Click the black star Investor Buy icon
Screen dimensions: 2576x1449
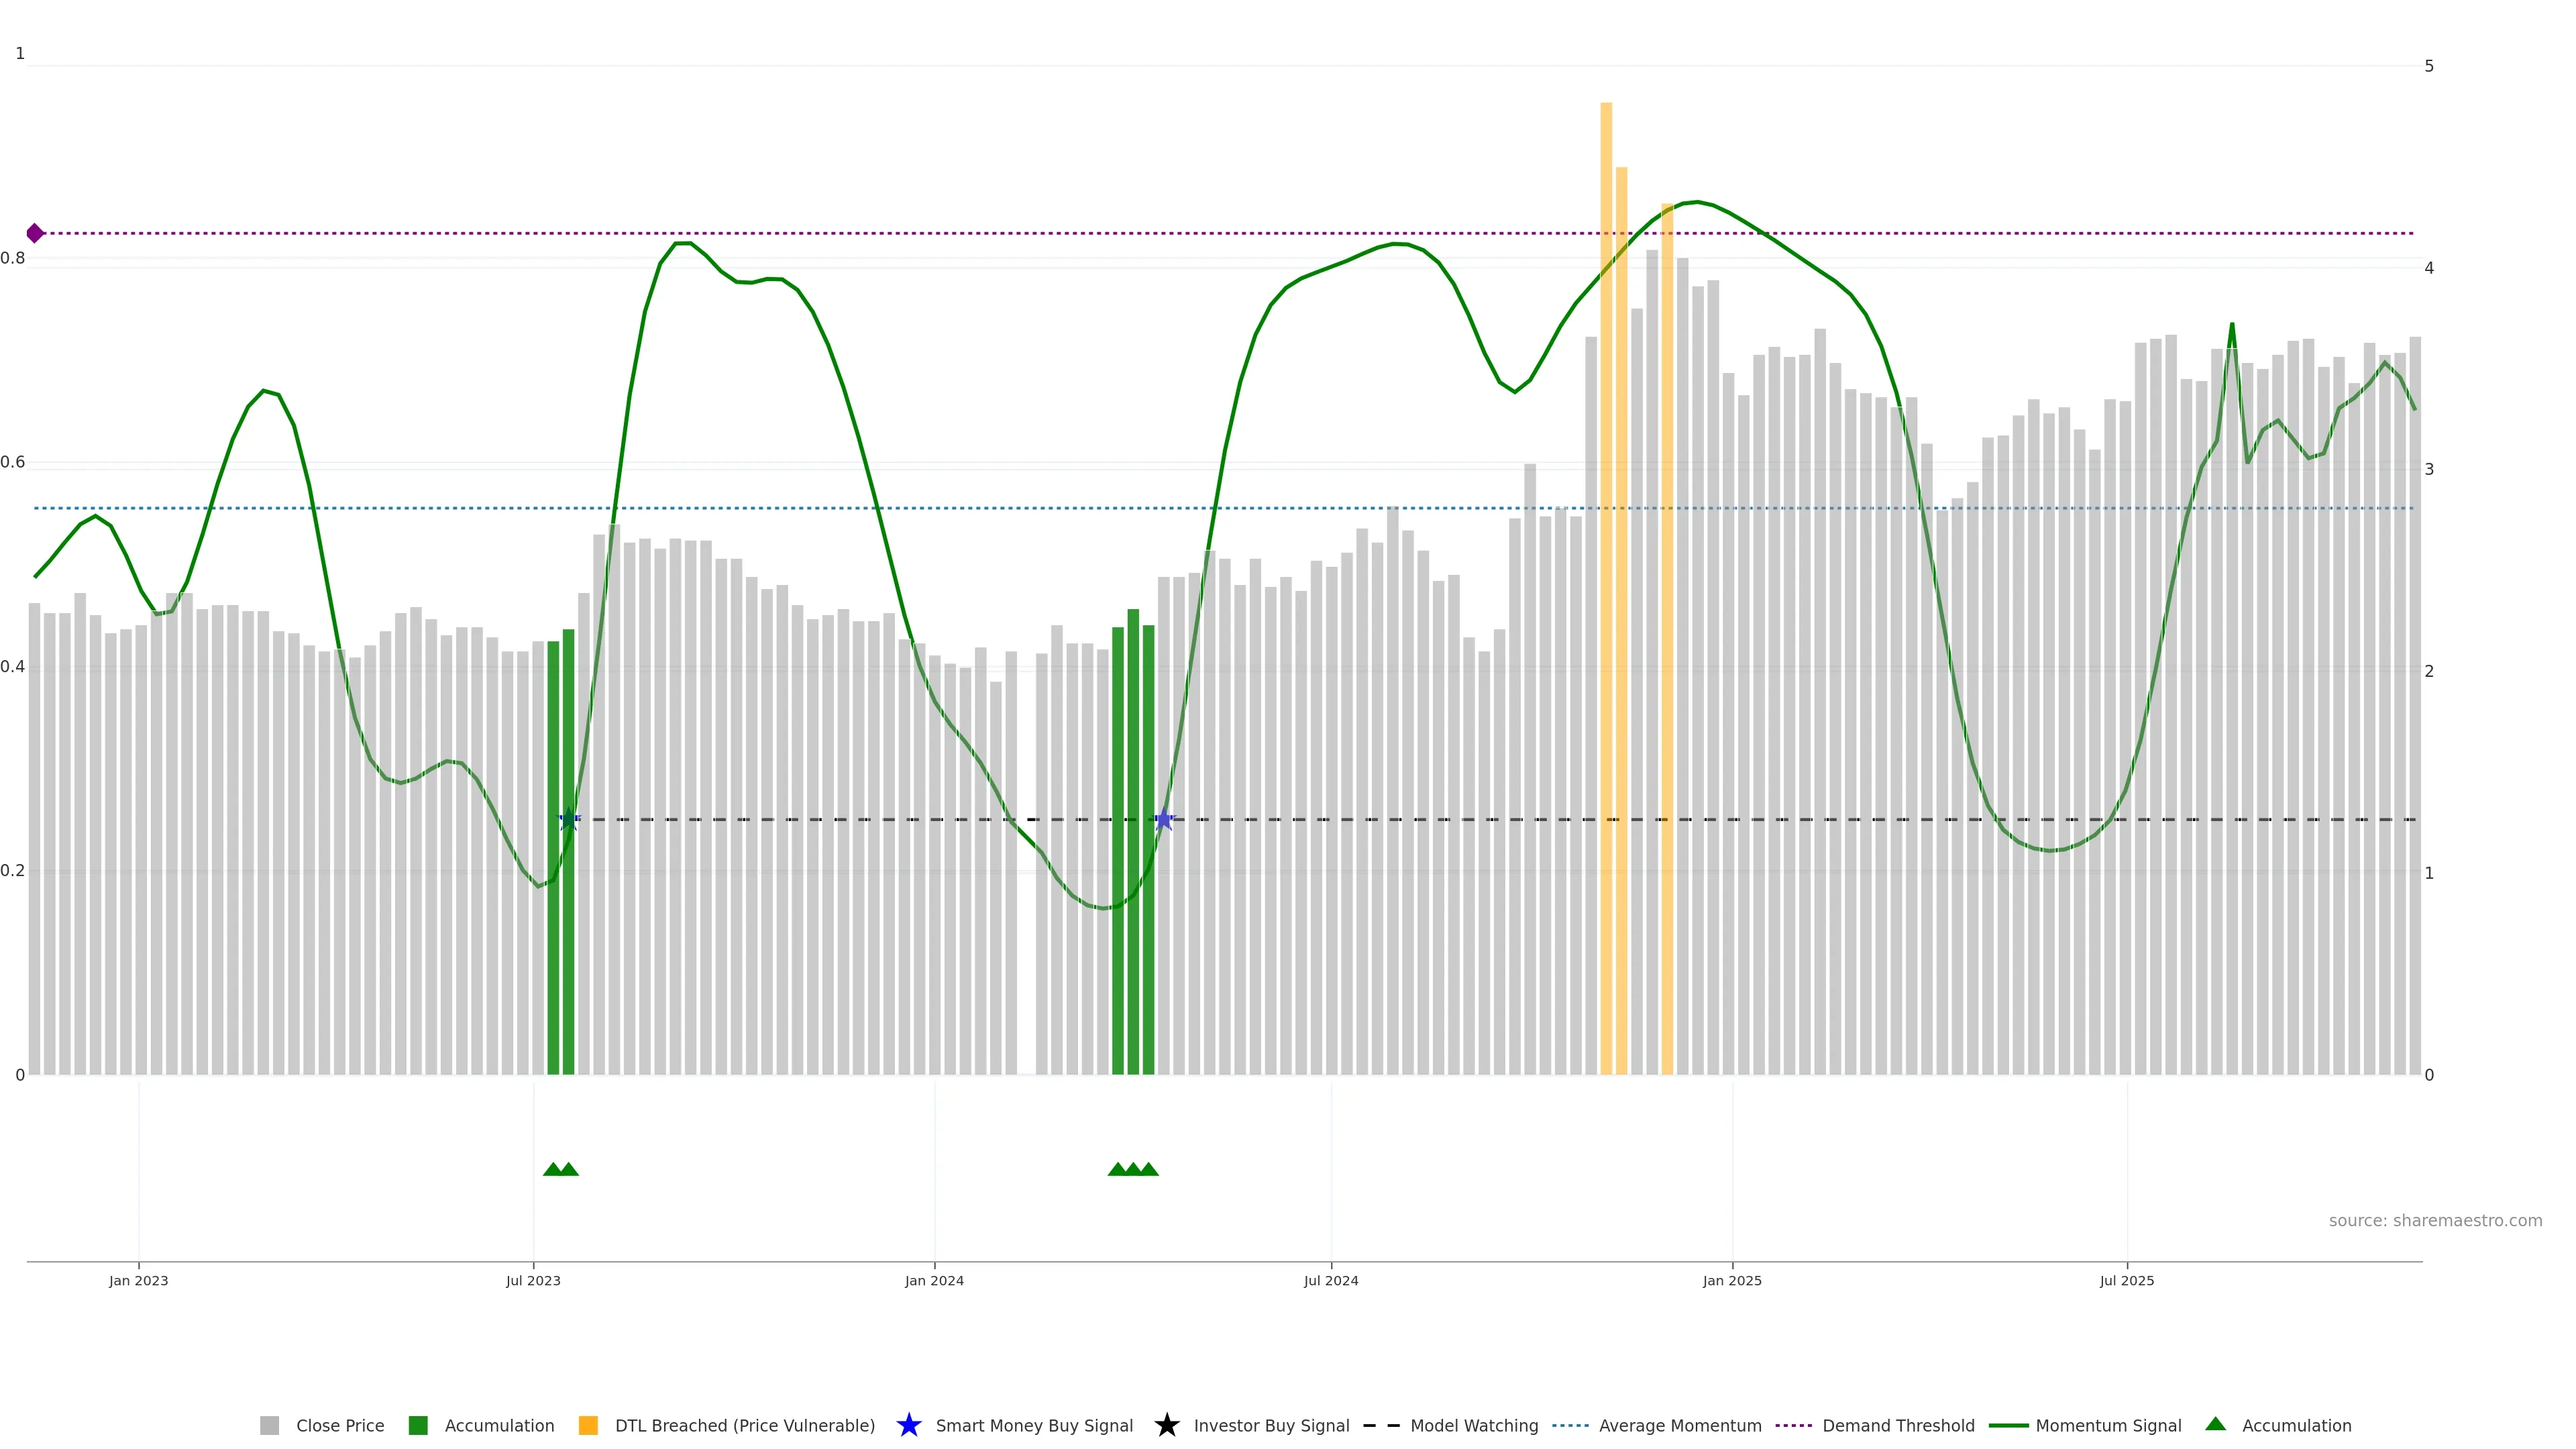(x=1166, y=1425)
